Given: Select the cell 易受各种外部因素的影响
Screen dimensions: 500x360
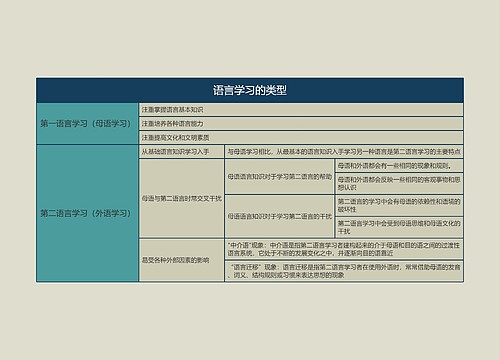Looking at the screenshot, I should (x=182, y=260).
